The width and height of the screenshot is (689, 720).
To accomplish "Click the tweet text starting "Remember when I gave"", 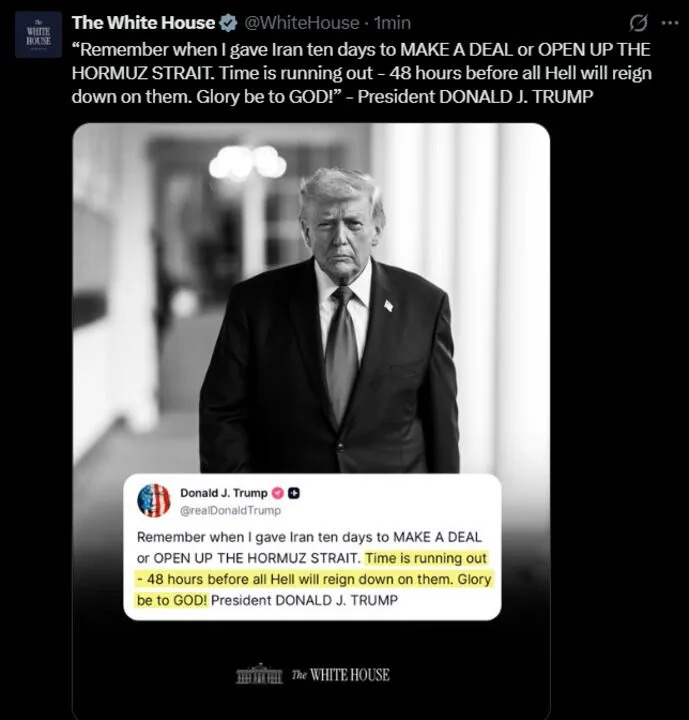I will tap(361, 73).
